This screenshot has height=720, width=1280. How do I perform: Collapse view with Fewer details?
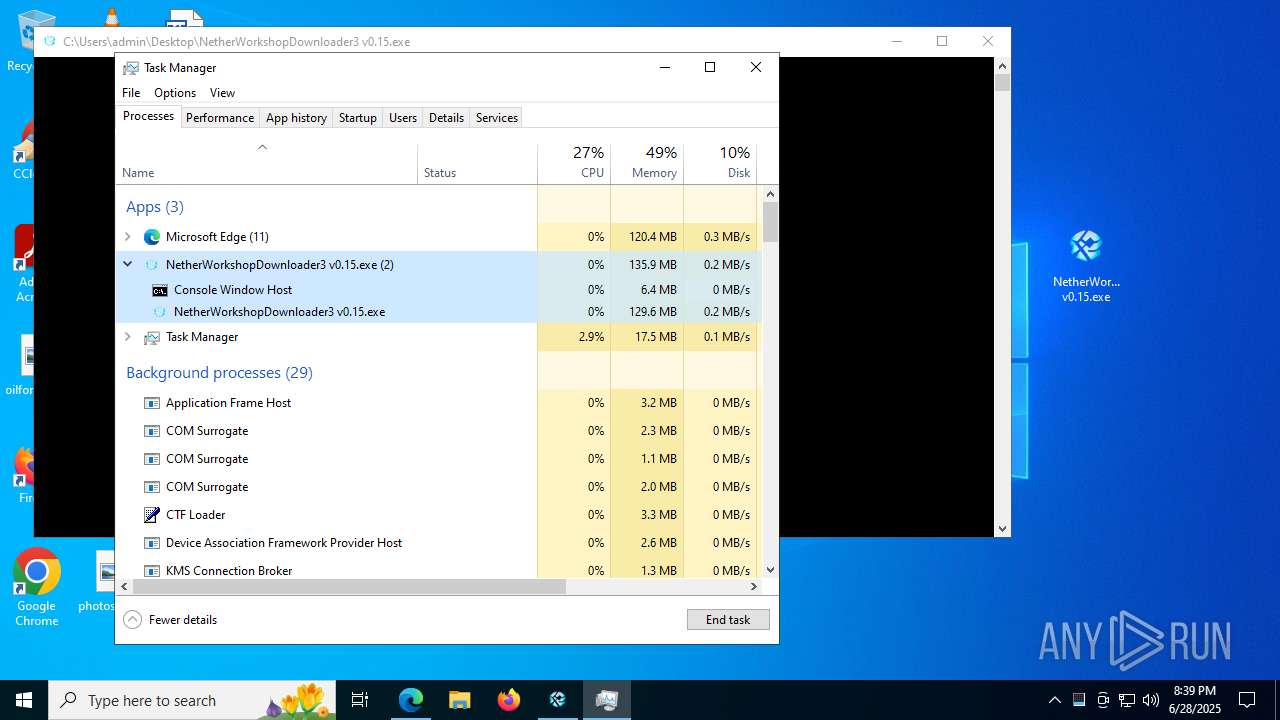pyautogui.click(x=170, y=620)
